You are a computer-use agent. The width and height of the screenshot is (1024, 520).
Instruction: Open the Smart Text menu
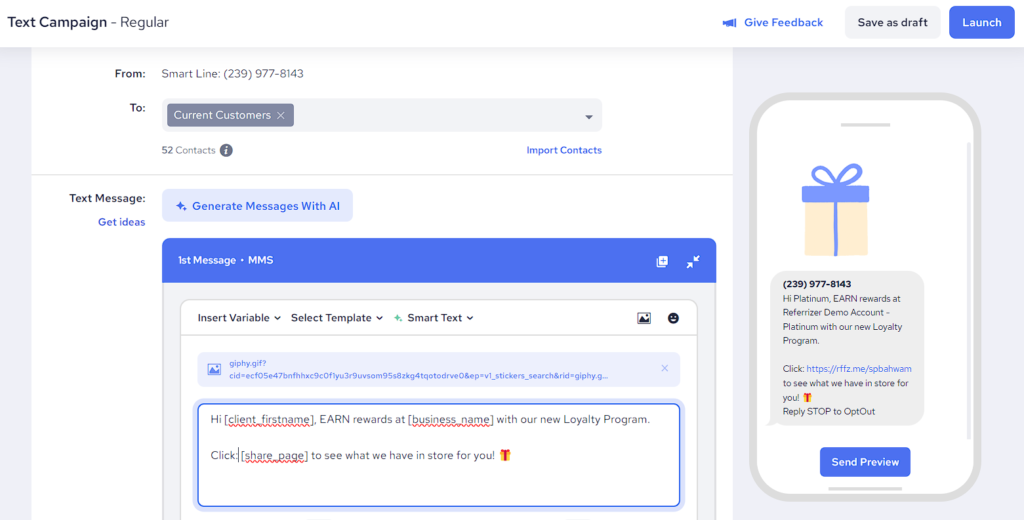point(434,318)
